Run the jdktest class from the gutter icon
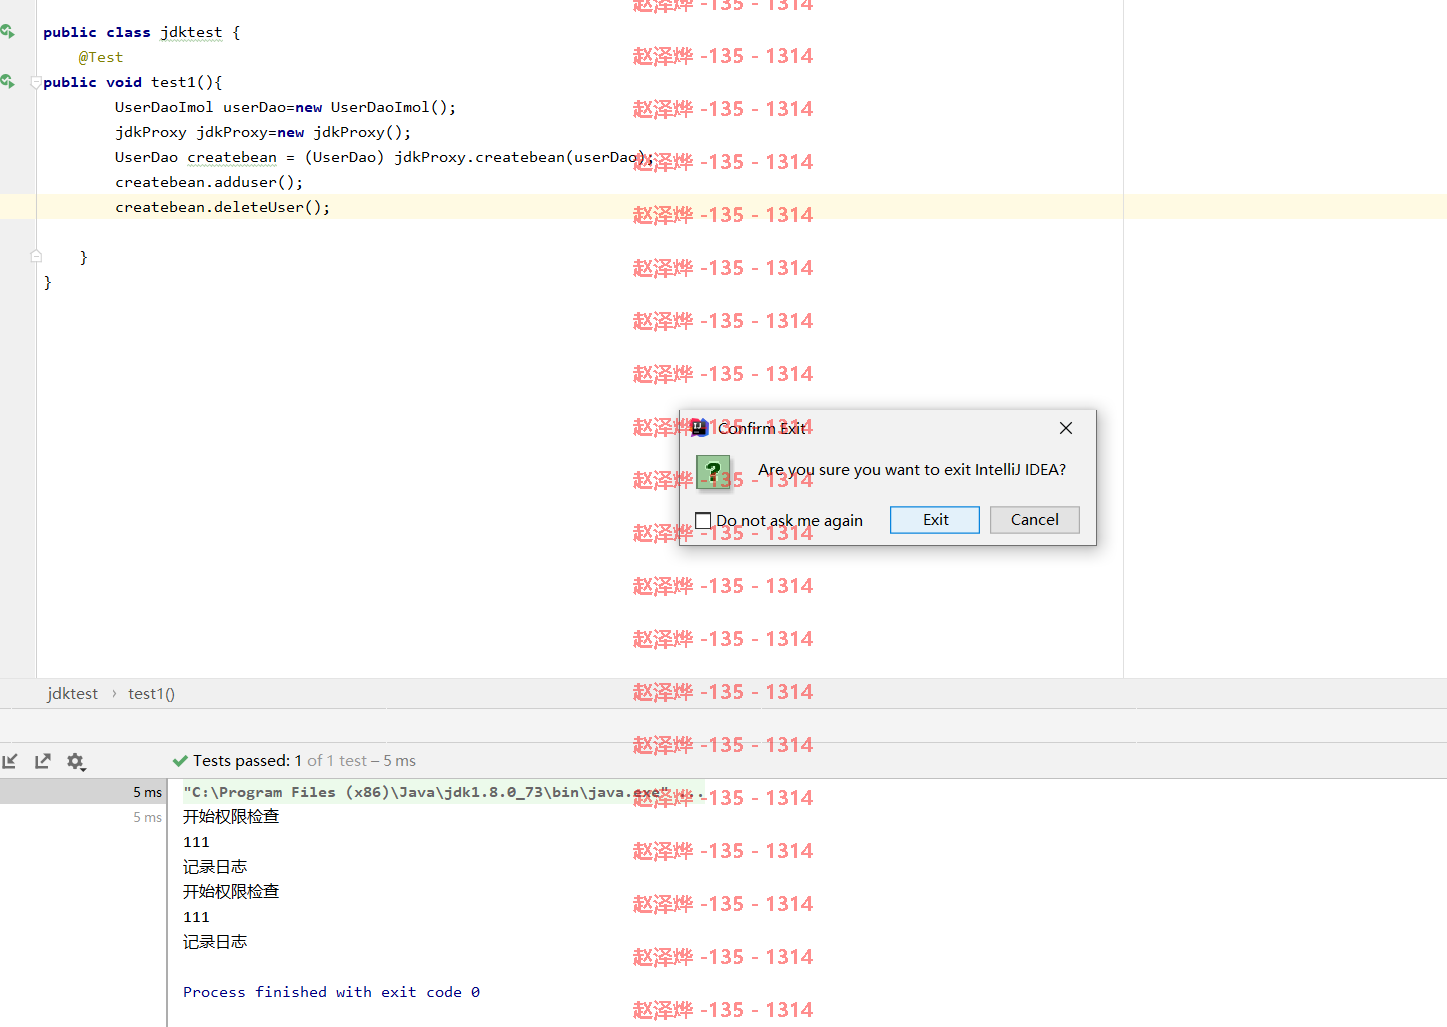Viewport: 1447px width, 1027px height. pos(8,32)
